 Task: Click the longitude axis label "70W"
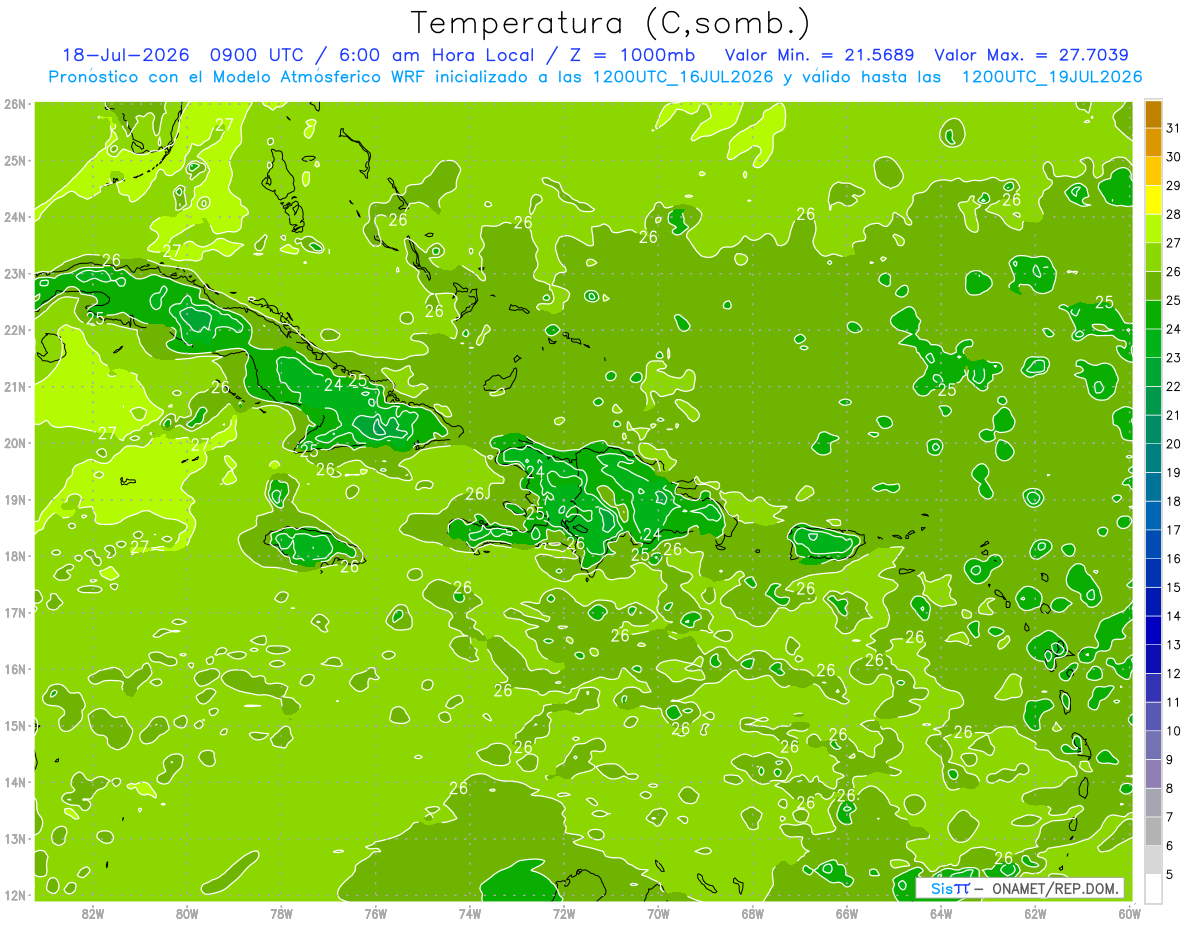click(658, 913)
